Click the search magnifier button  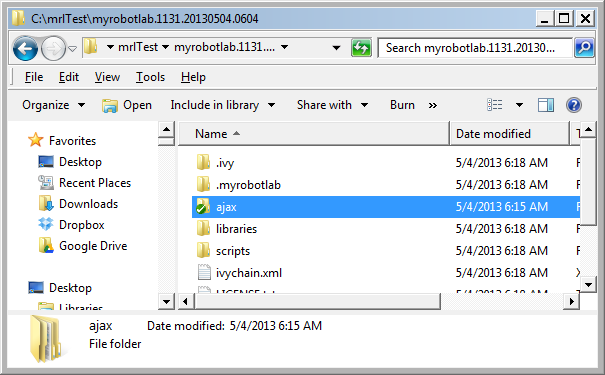[584, 48]
